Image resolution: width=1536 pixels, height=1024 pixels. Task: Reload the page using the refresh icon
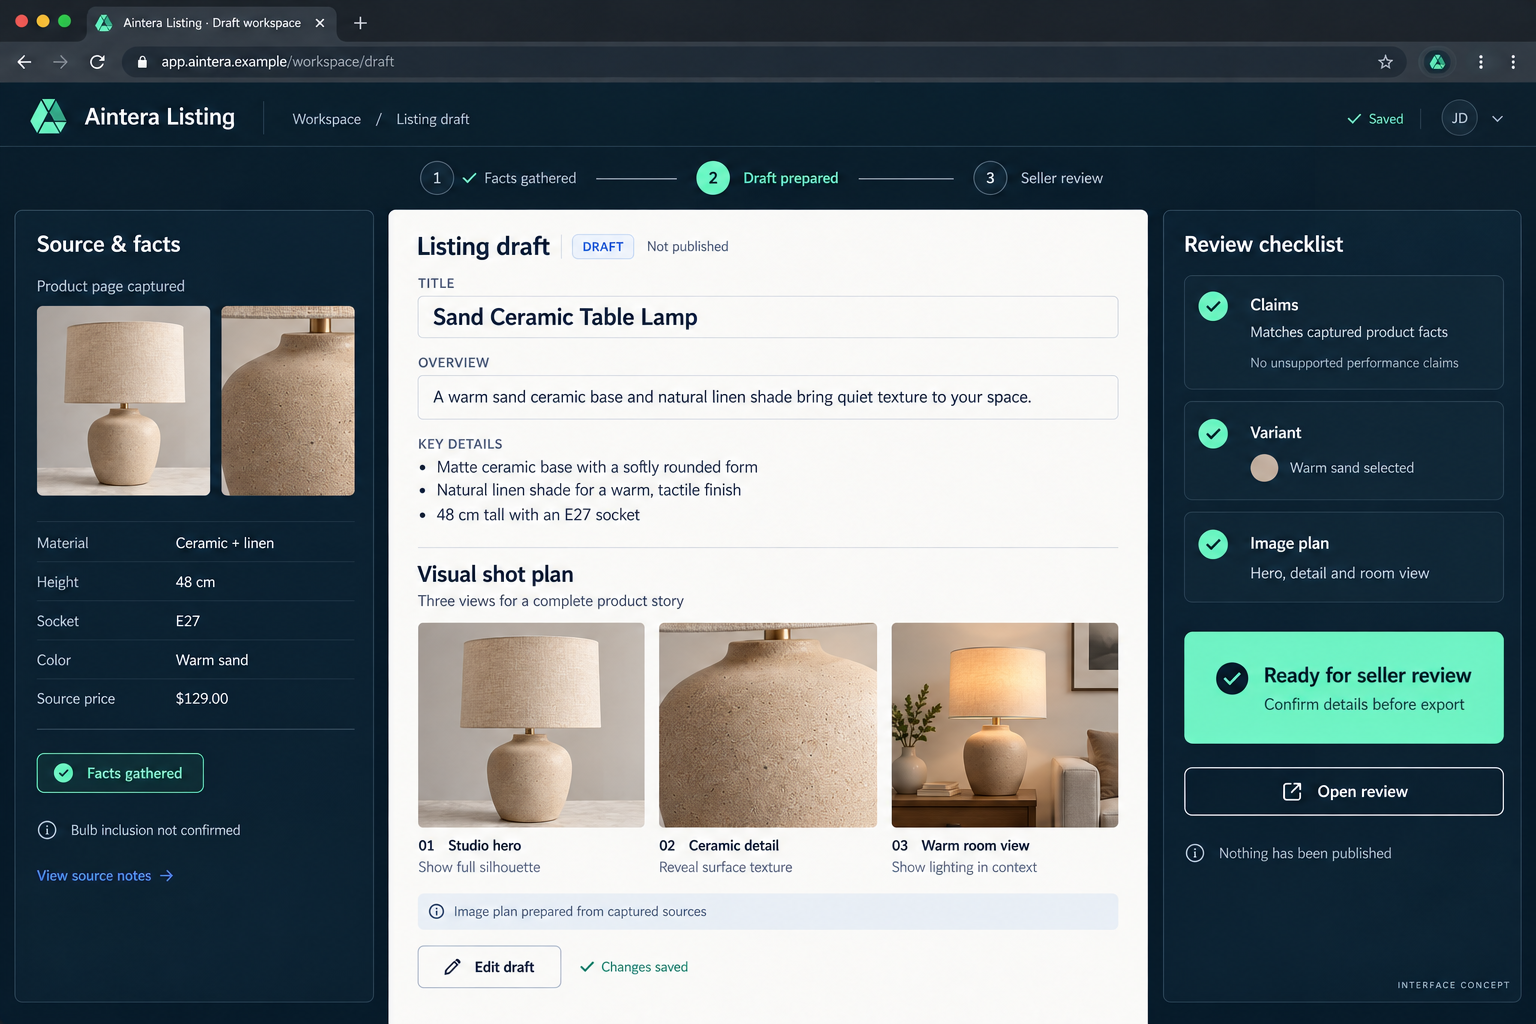[x=97, y=62]
